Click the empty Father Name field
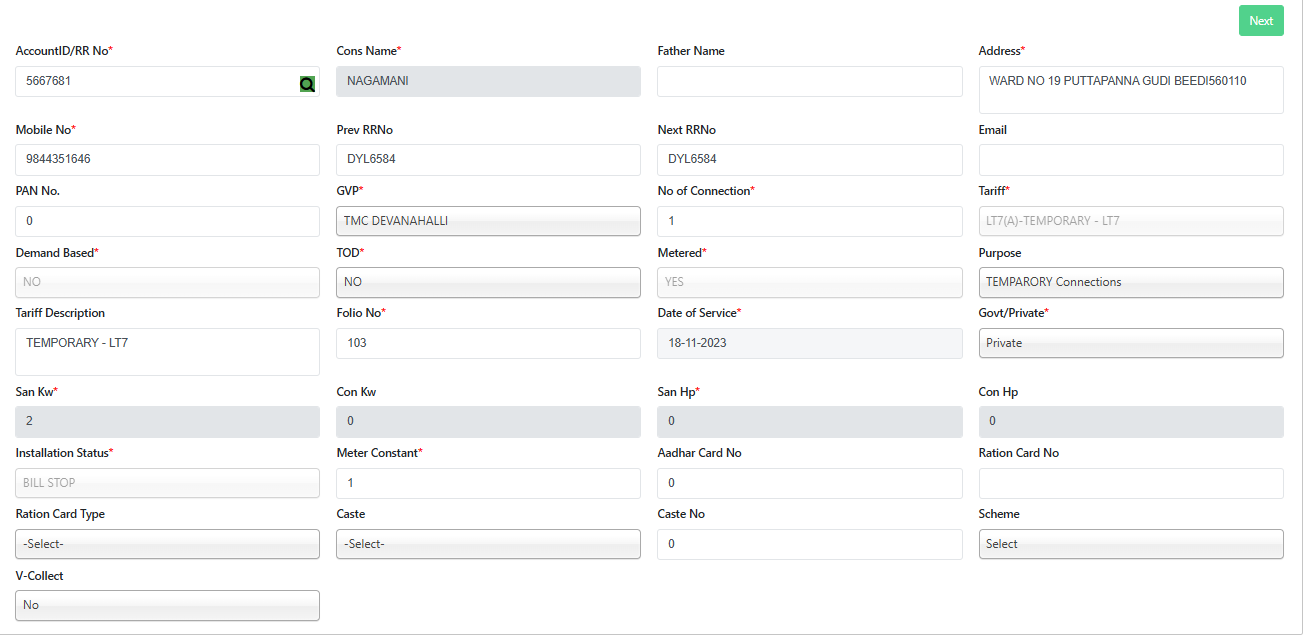The height and width of the screenshot is (637, 1303). pos(810,82)
